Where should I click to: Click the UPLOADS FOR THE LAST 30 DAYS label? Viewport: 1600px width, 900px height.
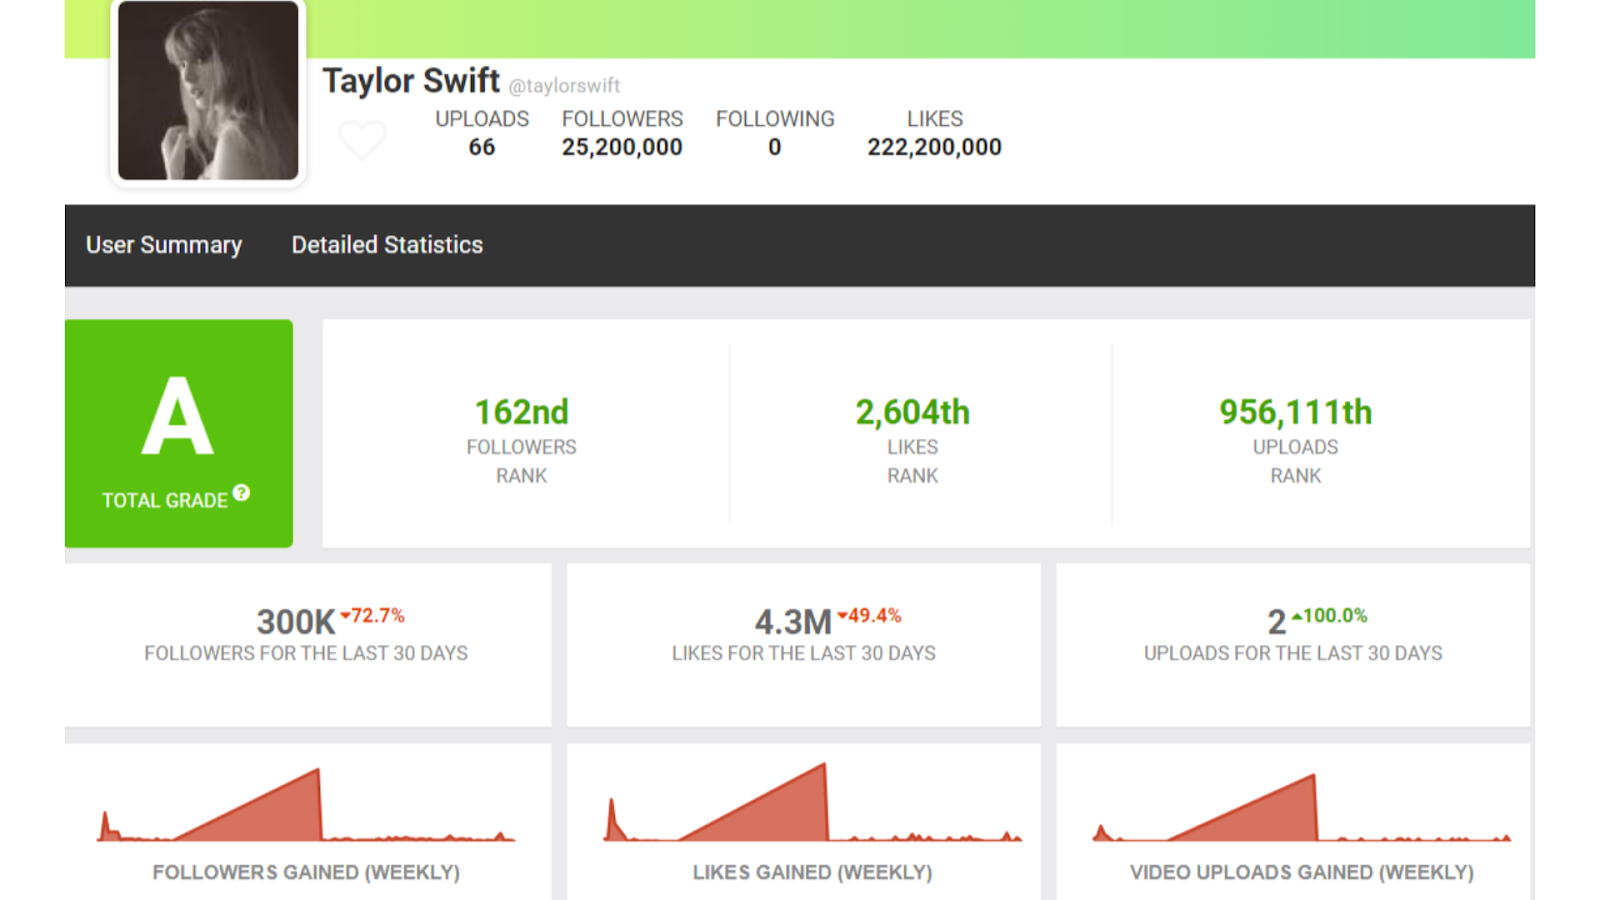pyautogui.click(x=1293, y=654)
